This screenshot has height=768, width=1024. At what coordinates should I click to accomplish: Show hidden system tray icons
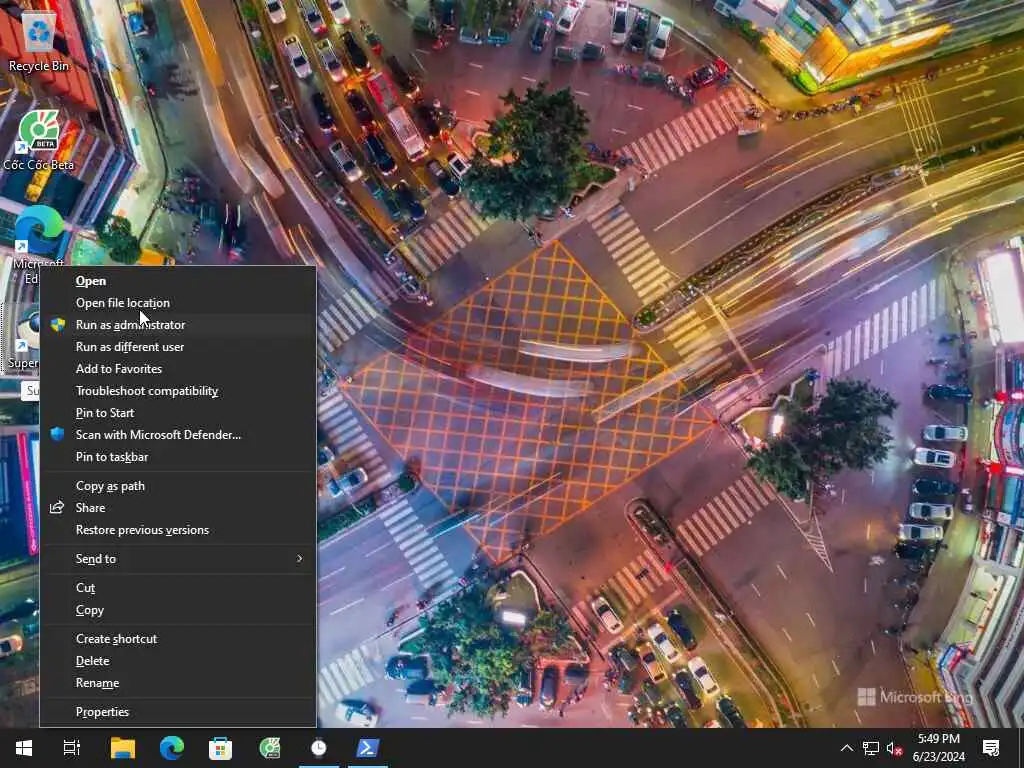pos(846,748)
